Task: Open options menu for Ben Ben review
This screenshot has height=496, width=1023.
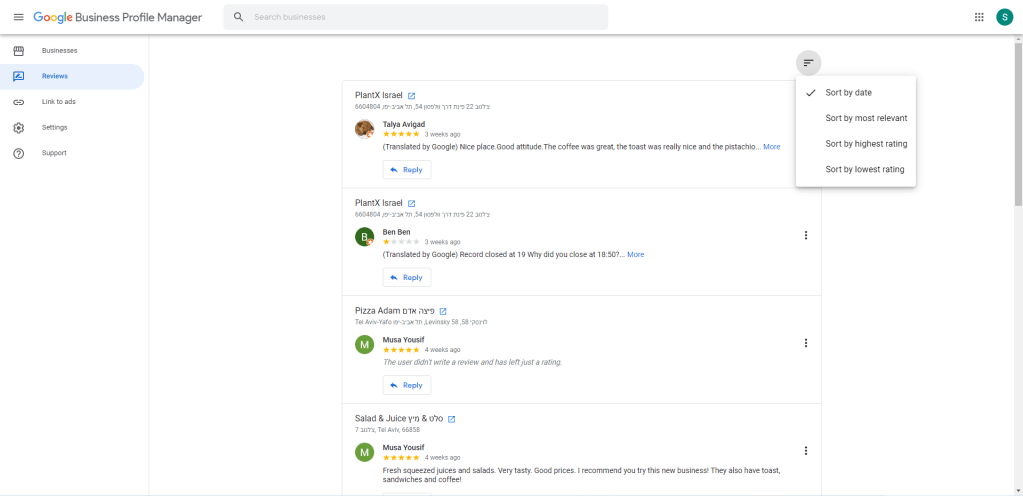Action: point(805,235)
